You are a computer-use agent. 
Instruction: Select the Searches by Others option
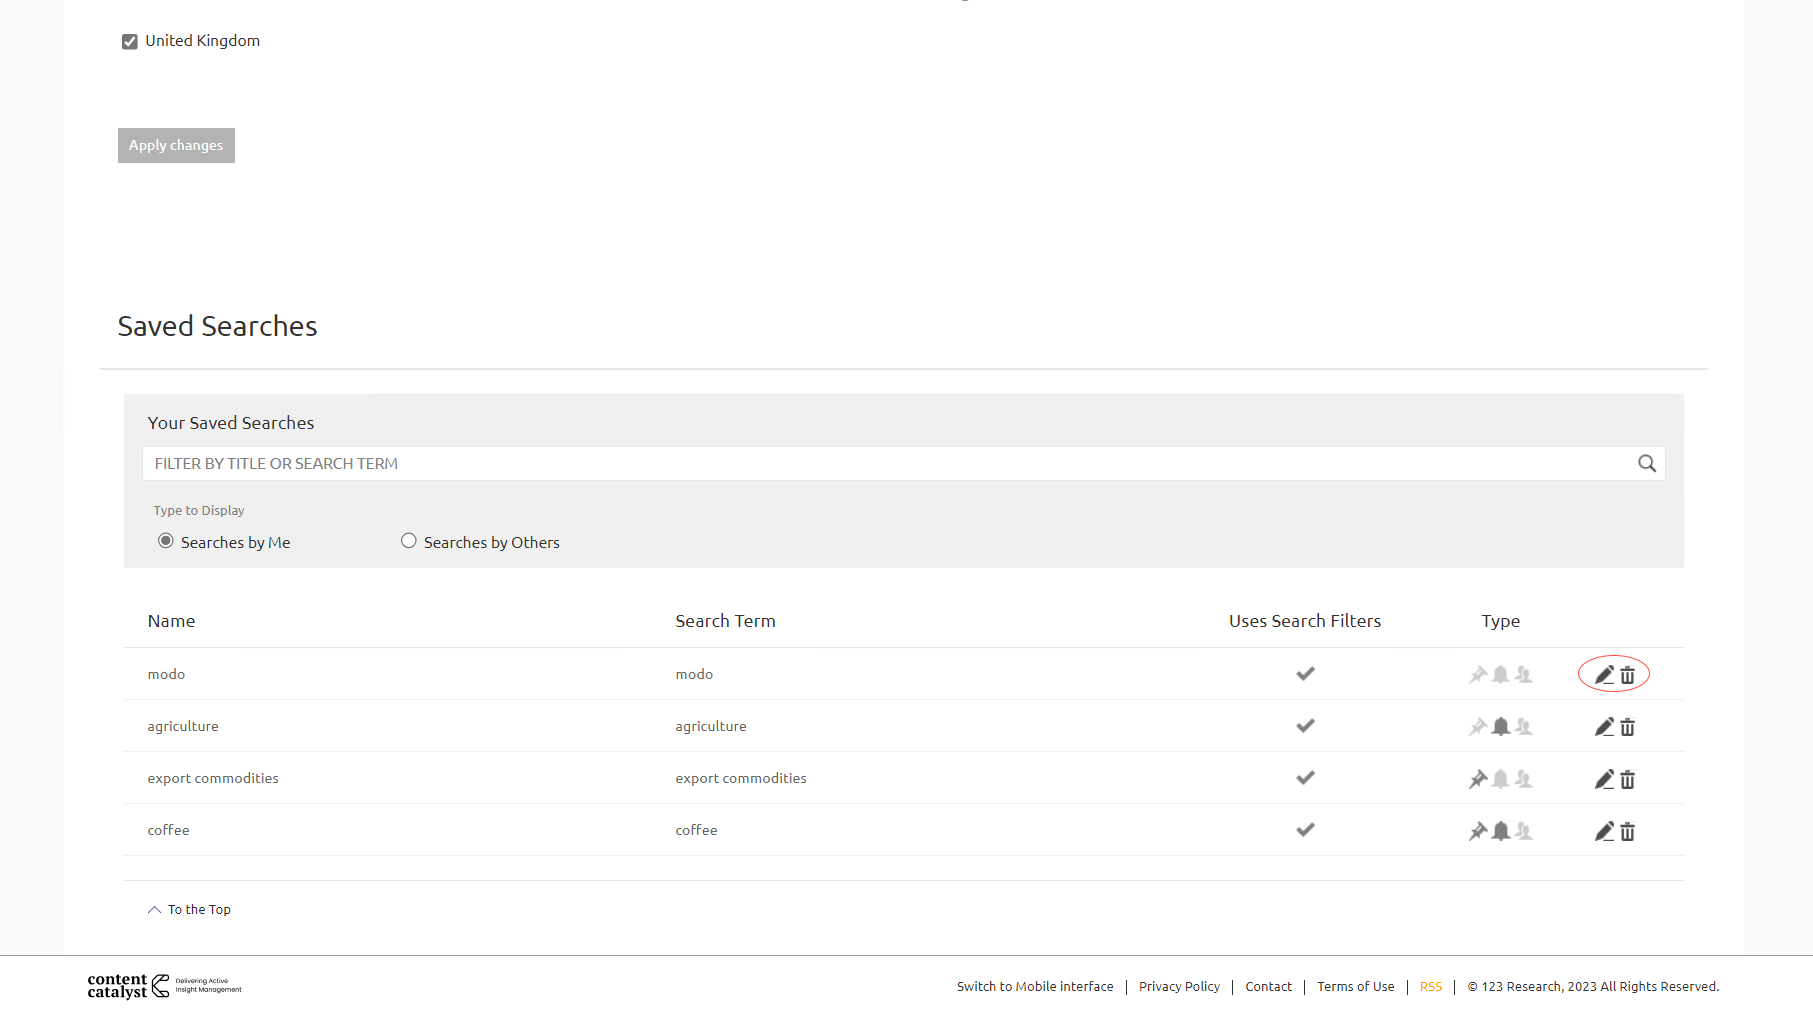click(409, 541)
